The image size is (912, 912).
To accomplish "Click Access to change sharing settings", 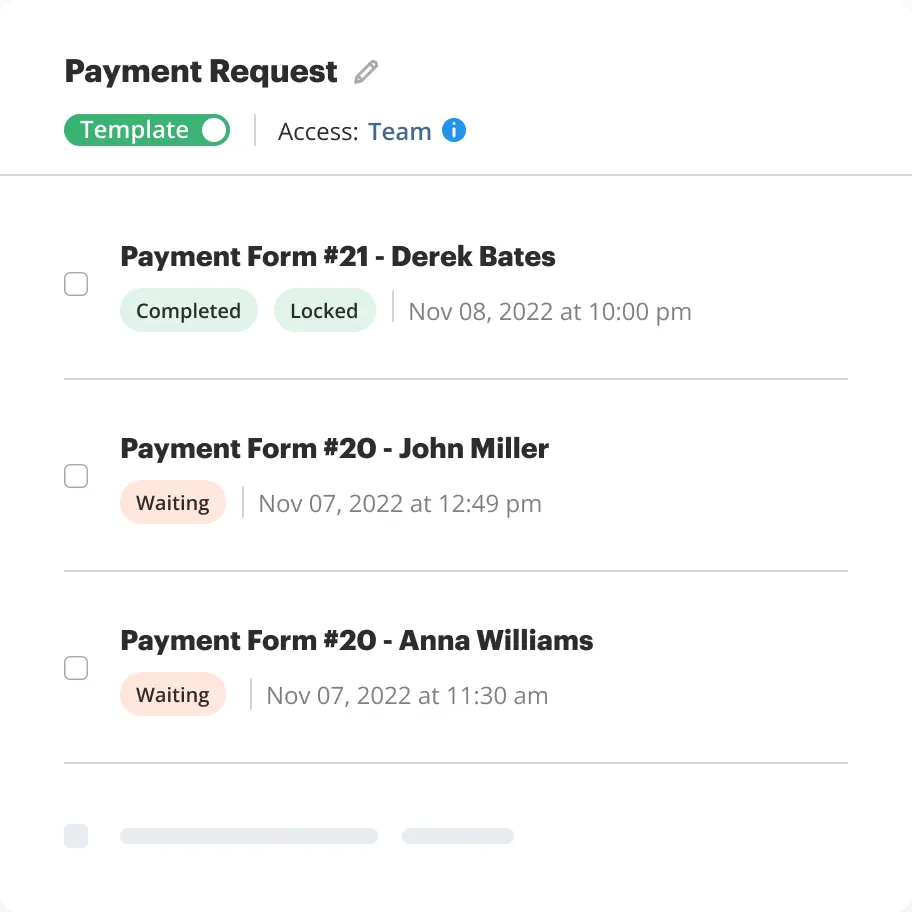I will point(317,131).
